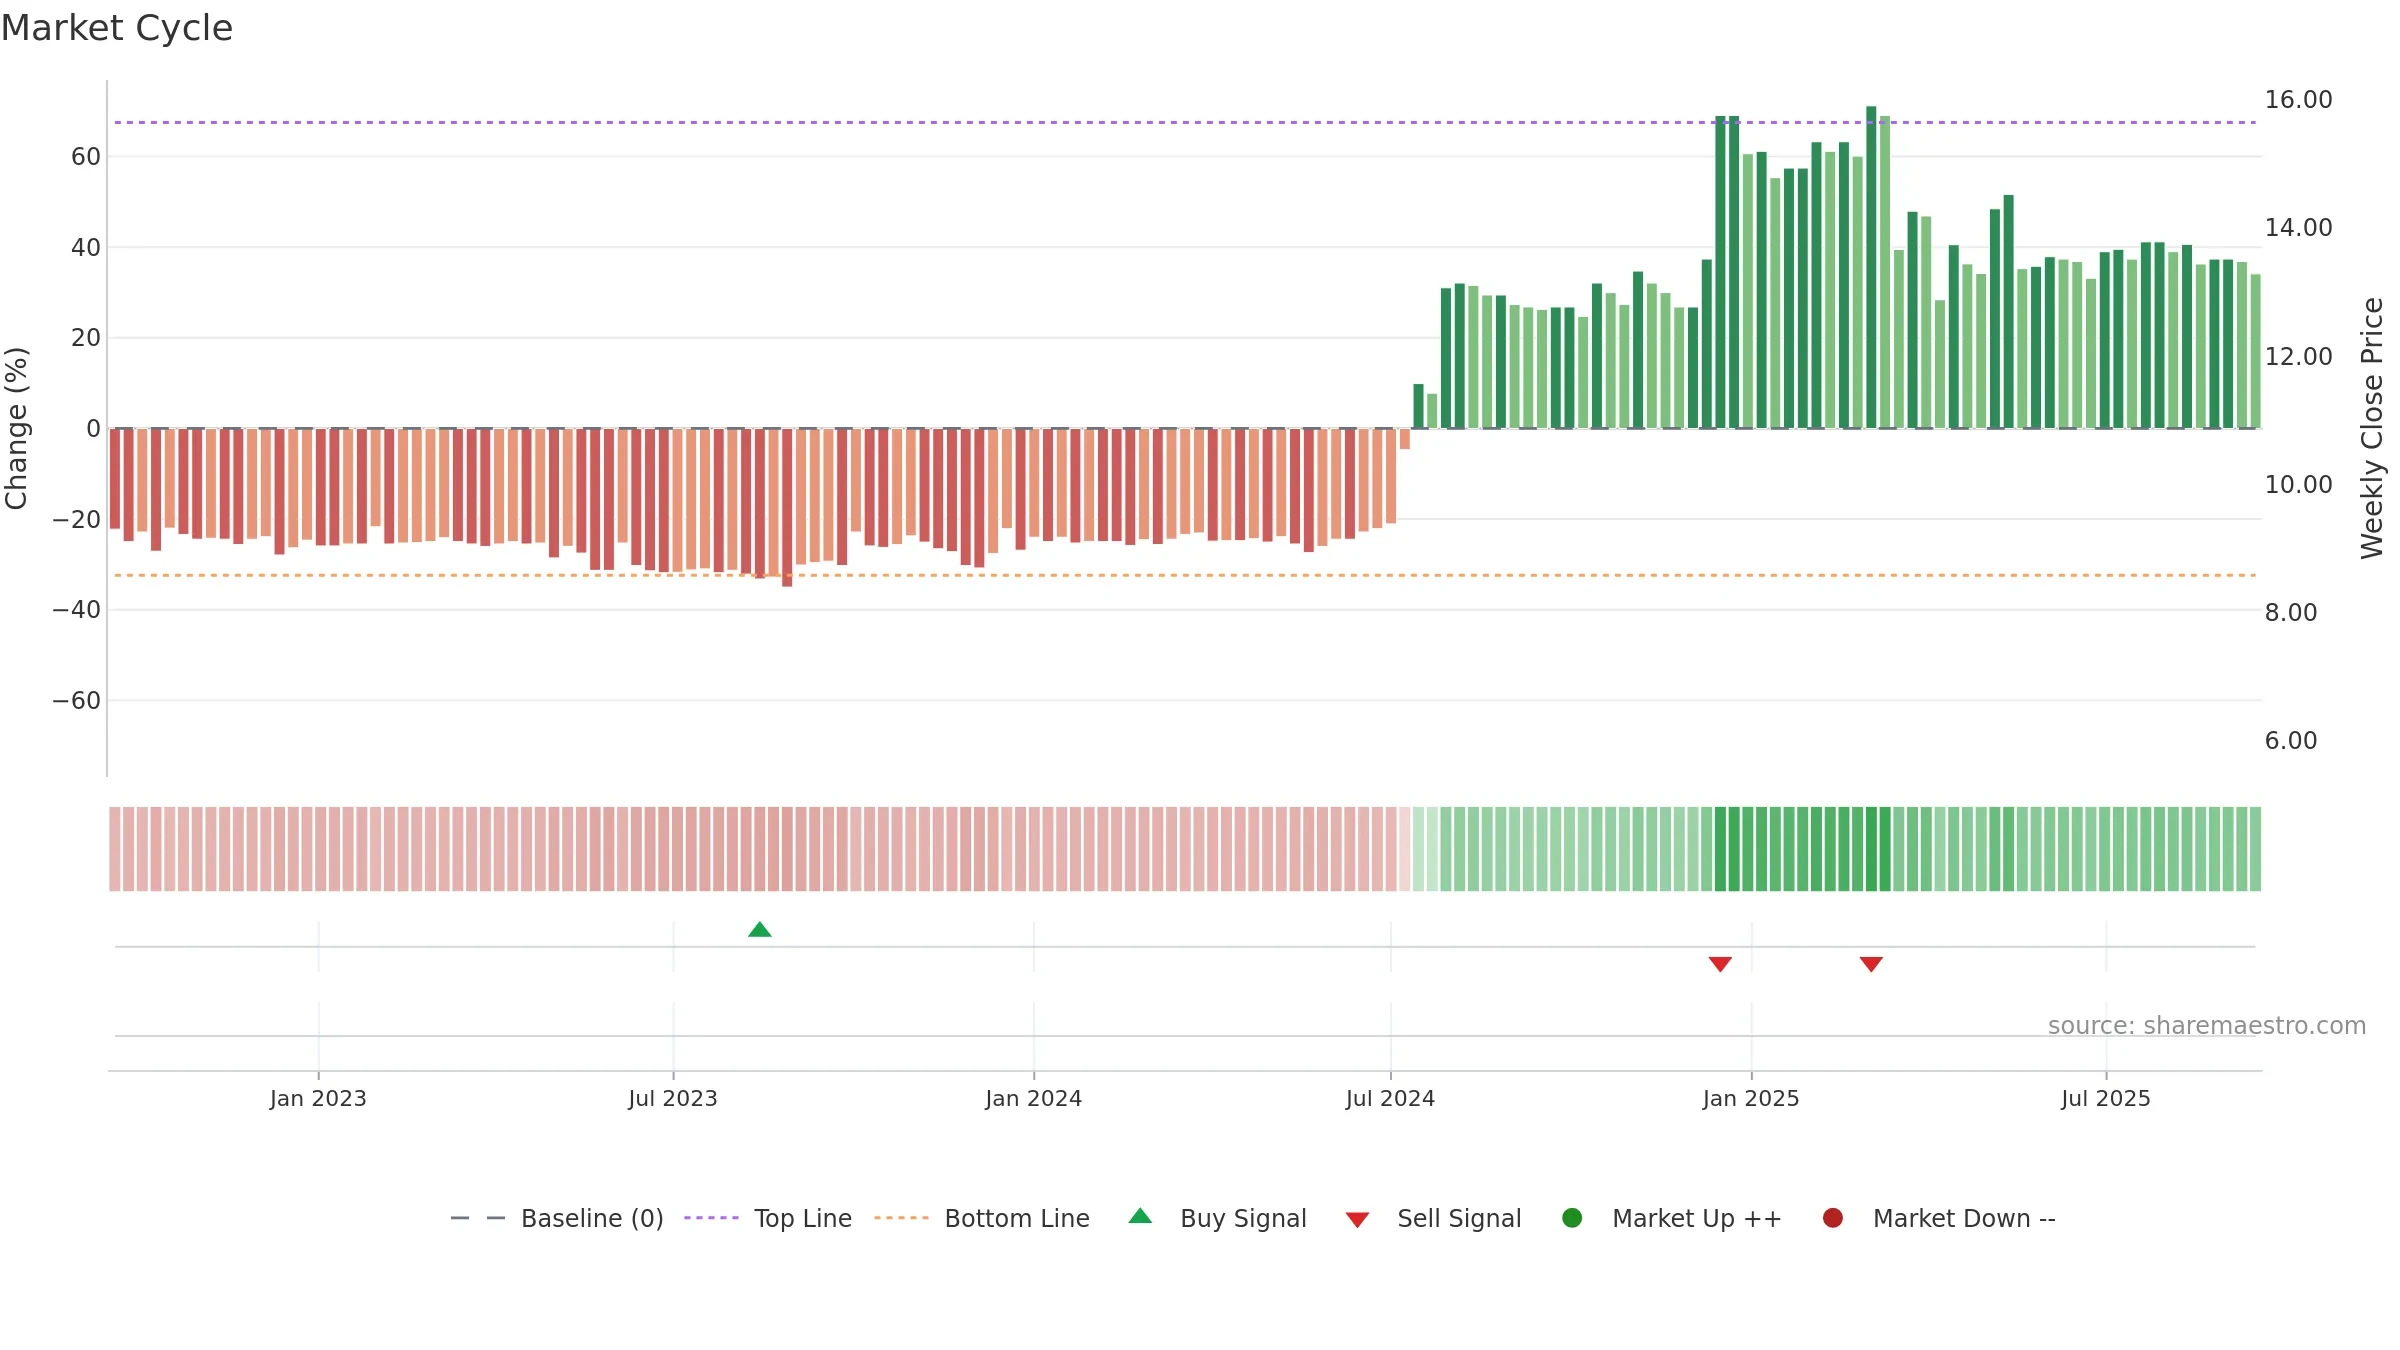This screenshot has height=1350, width=2400.
Task: Click the 12.00 price axis label
Action: [2299, 357]
